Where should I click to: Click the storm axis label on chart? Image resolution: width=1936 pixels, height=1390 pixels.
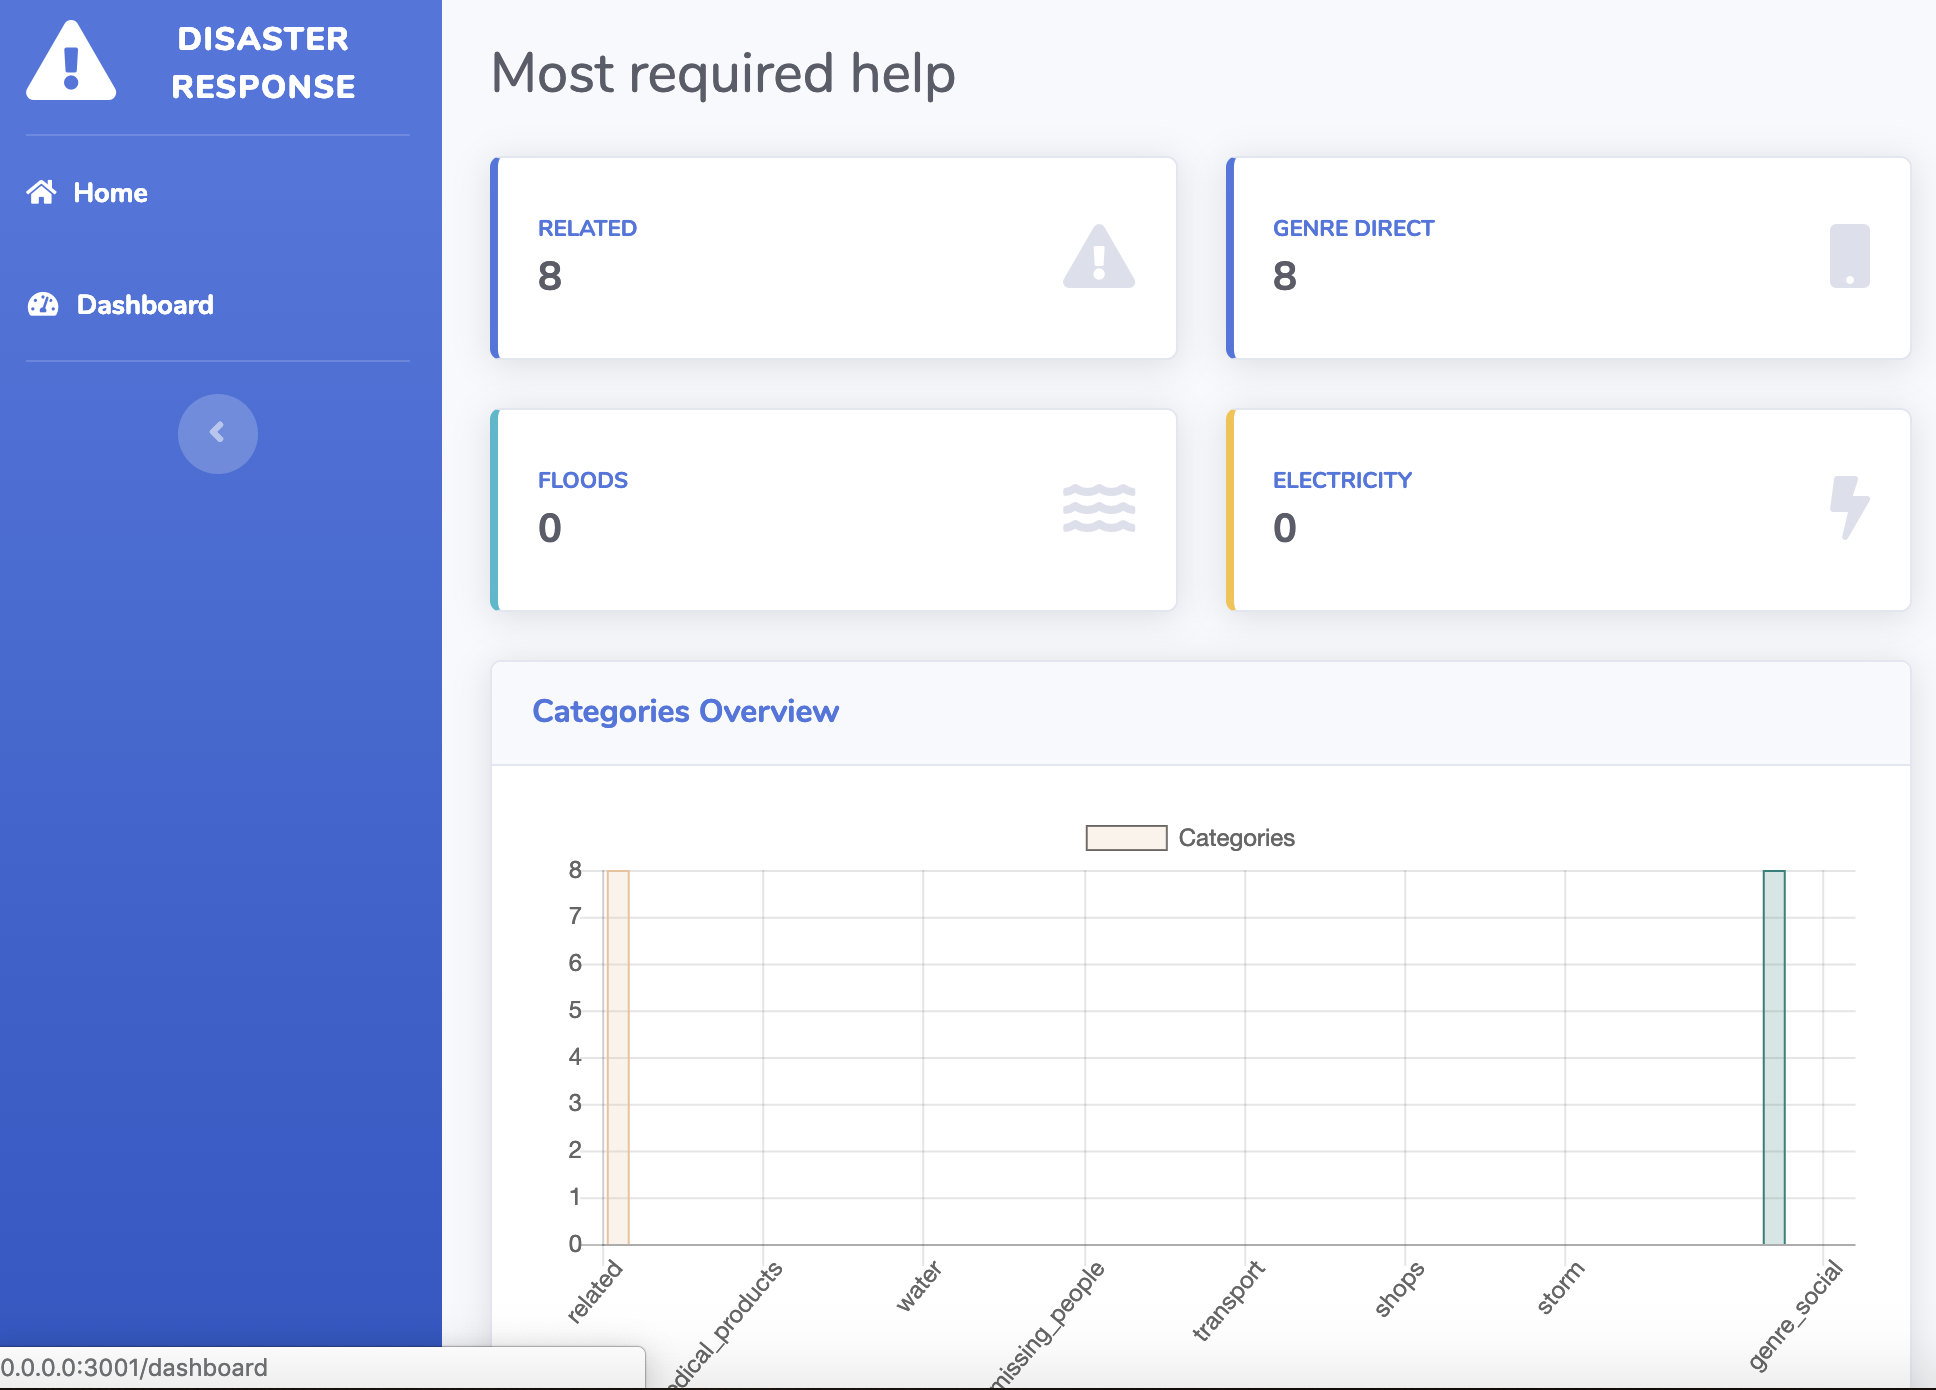click(x=1561, y=1287)
